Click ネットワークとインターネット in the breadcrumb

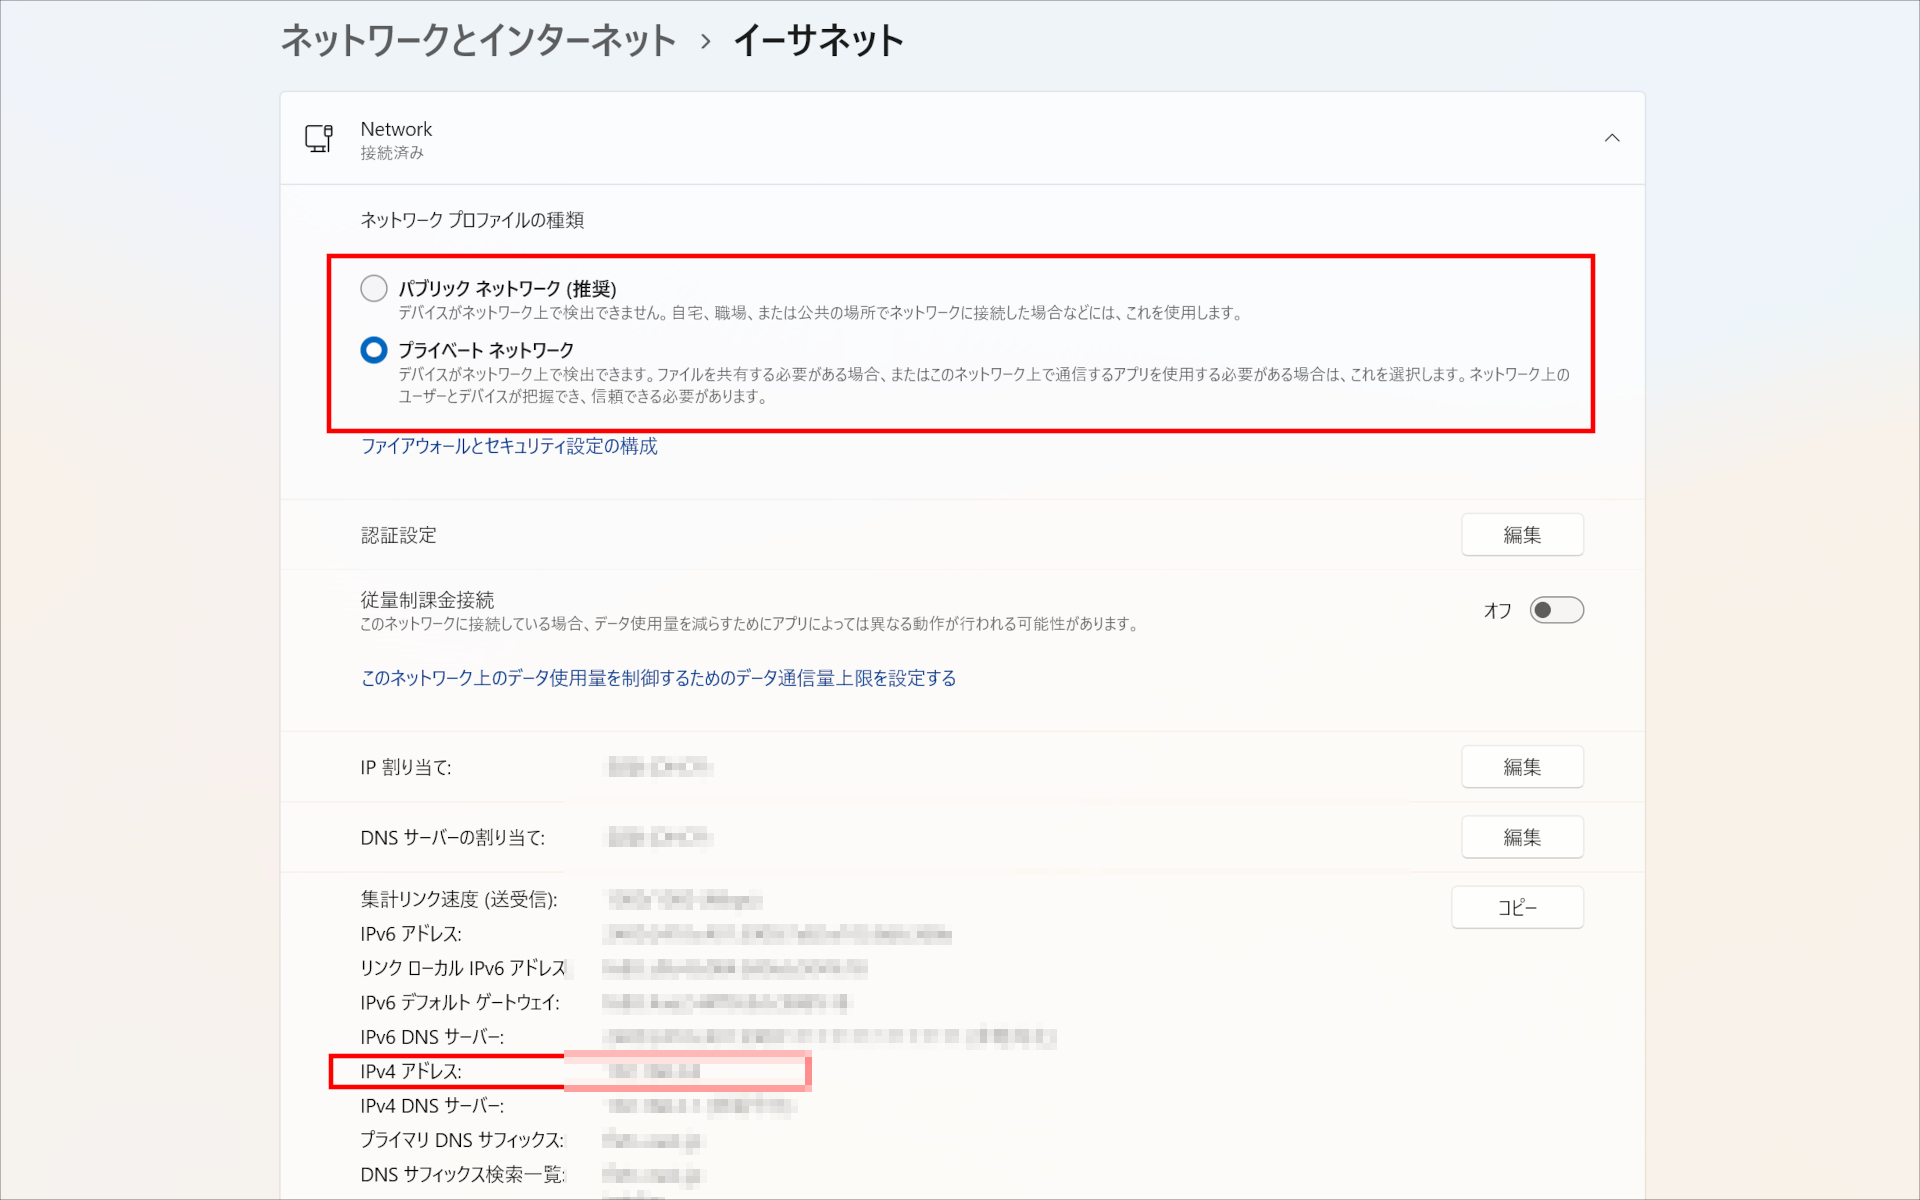pyautogui.click(x=478, y=41)
